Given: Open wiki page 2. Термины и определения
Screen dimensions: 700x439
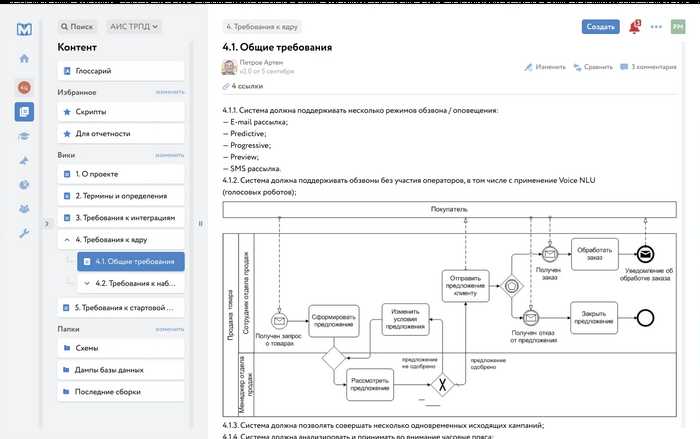Looking at the screenshot, I should pyautogui.click(x=121, y=196).
